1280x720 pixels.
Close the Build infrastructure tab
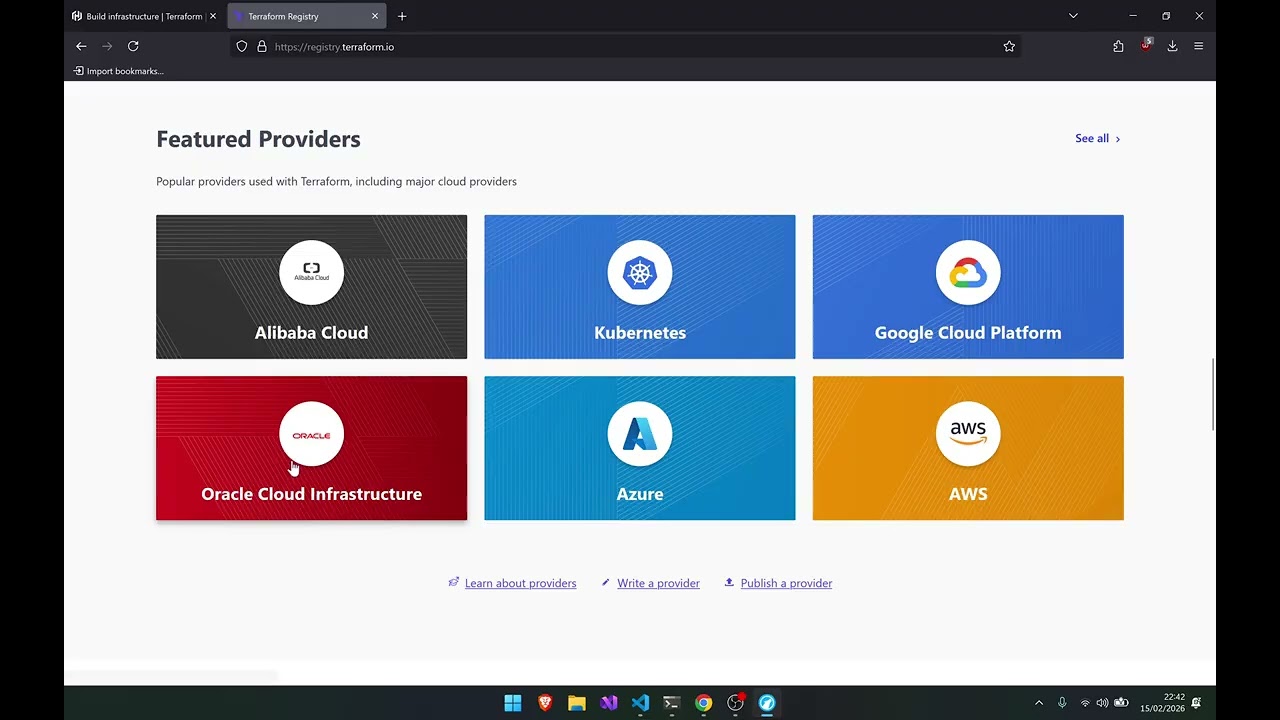click(x=212, y=16)
